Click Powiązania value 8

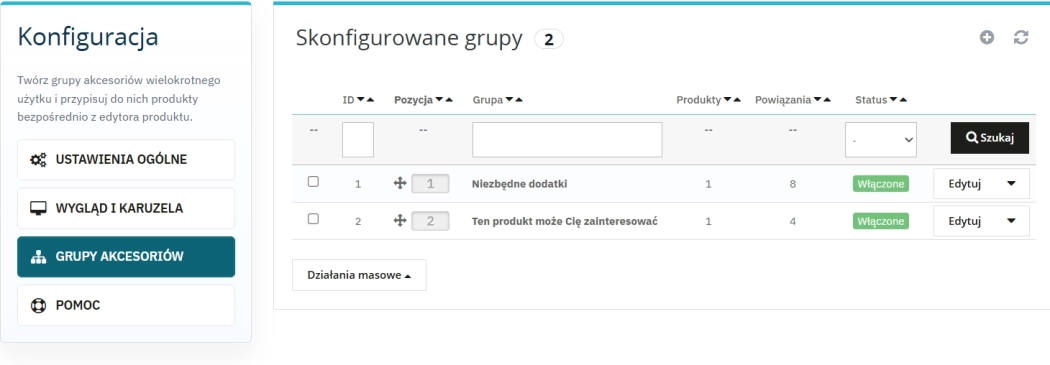coord(793,184)
